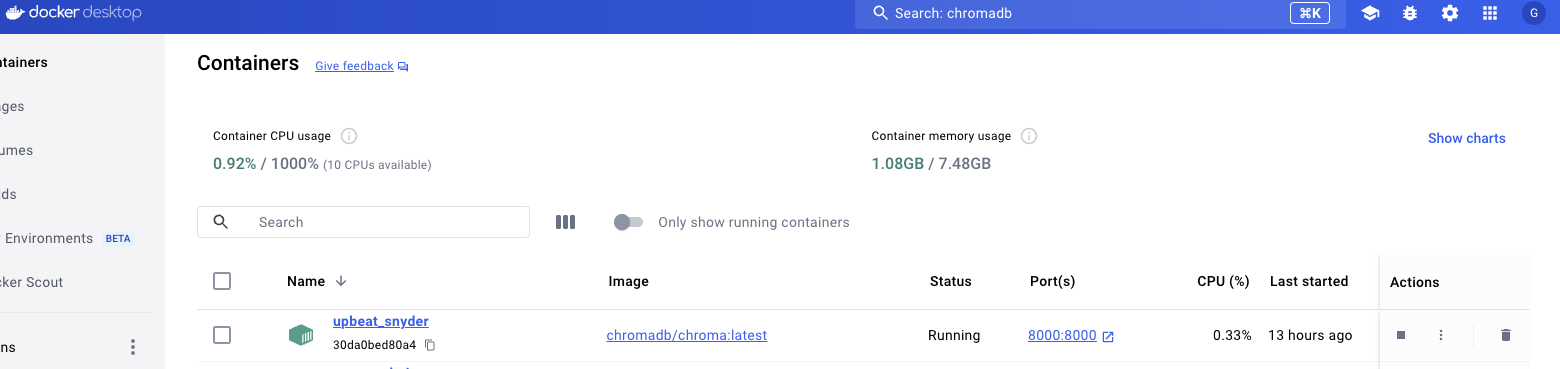The width and height of the screenshot is (1560, 369).
Task: Click the Status column header
Action: tap(950, 281)
